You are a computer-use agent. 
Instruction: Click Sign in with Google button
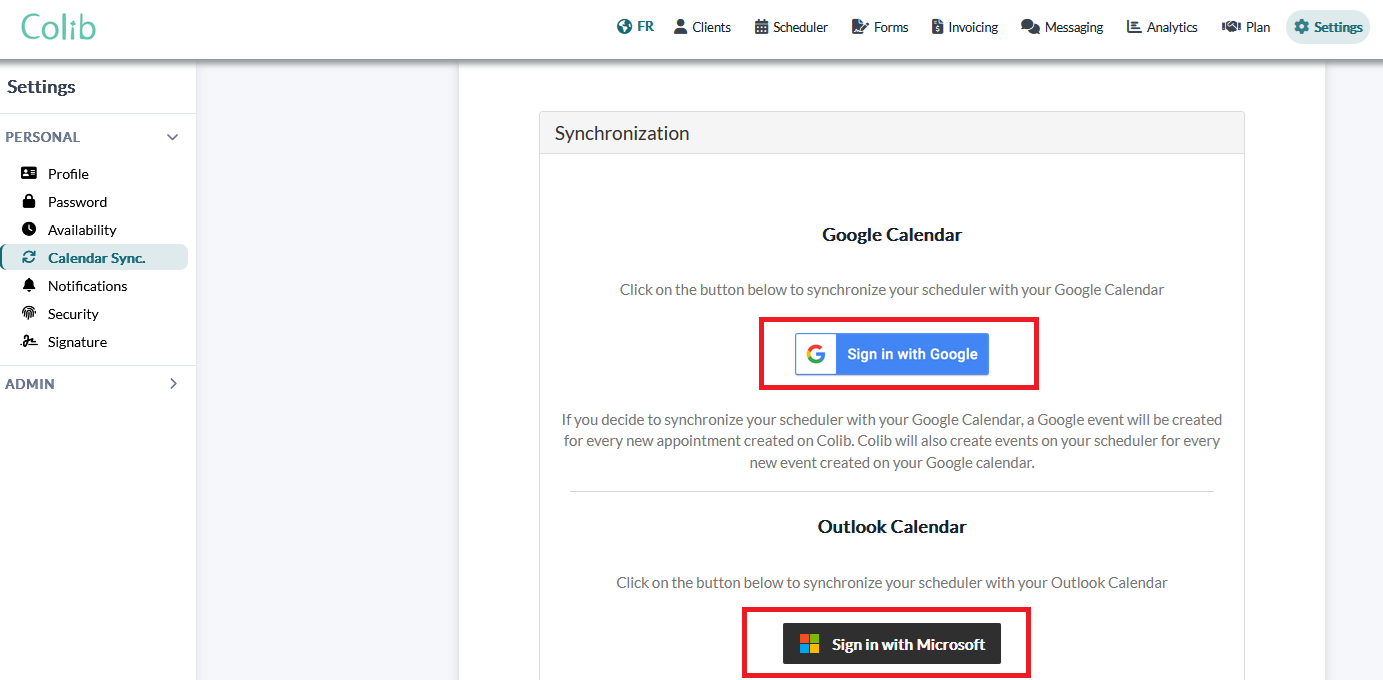tap(892, 354)
